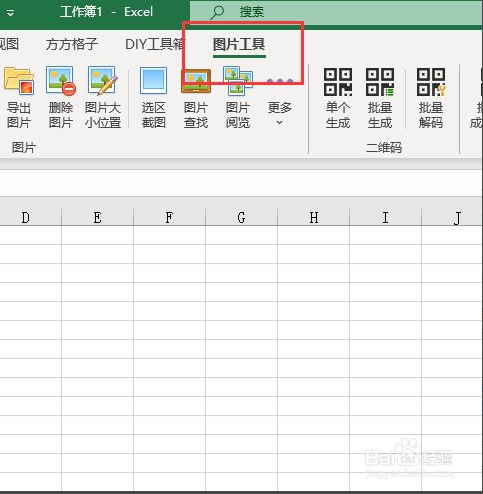Open batch QR code decoding (批量解码)
Screen dimensions: 483x494
(431, 98)
